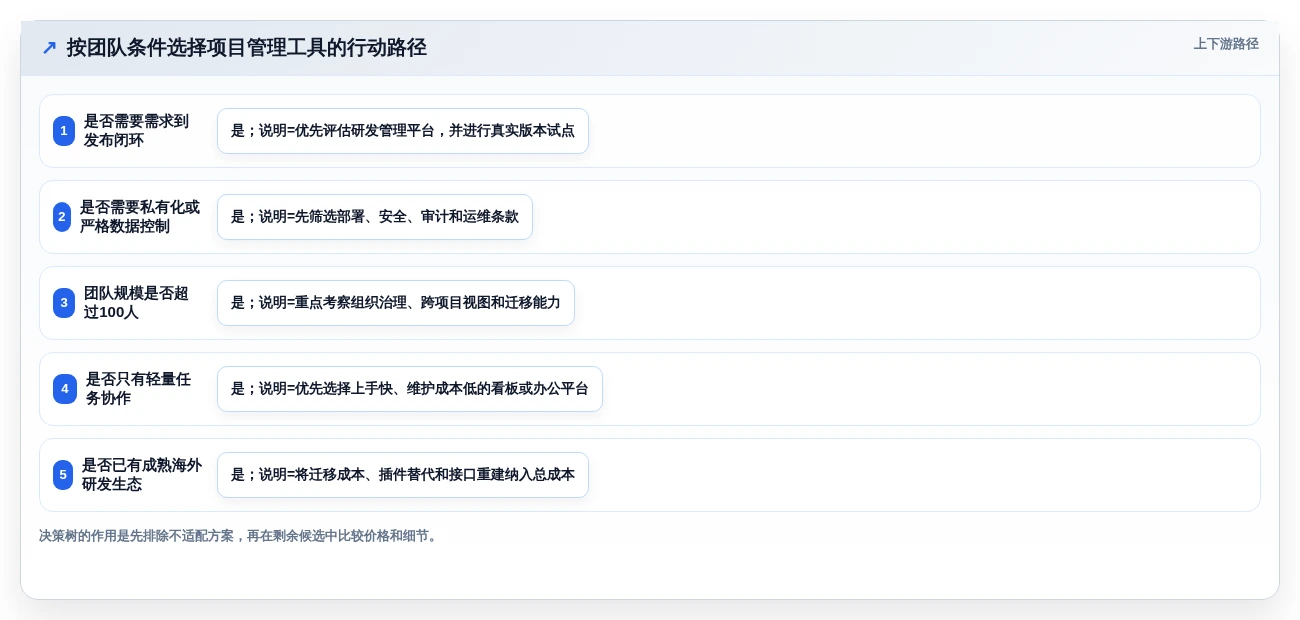1300x620 pixels.
Task: Select question 是否已有成熟海外研发生态
Action: tap(142, 475)
